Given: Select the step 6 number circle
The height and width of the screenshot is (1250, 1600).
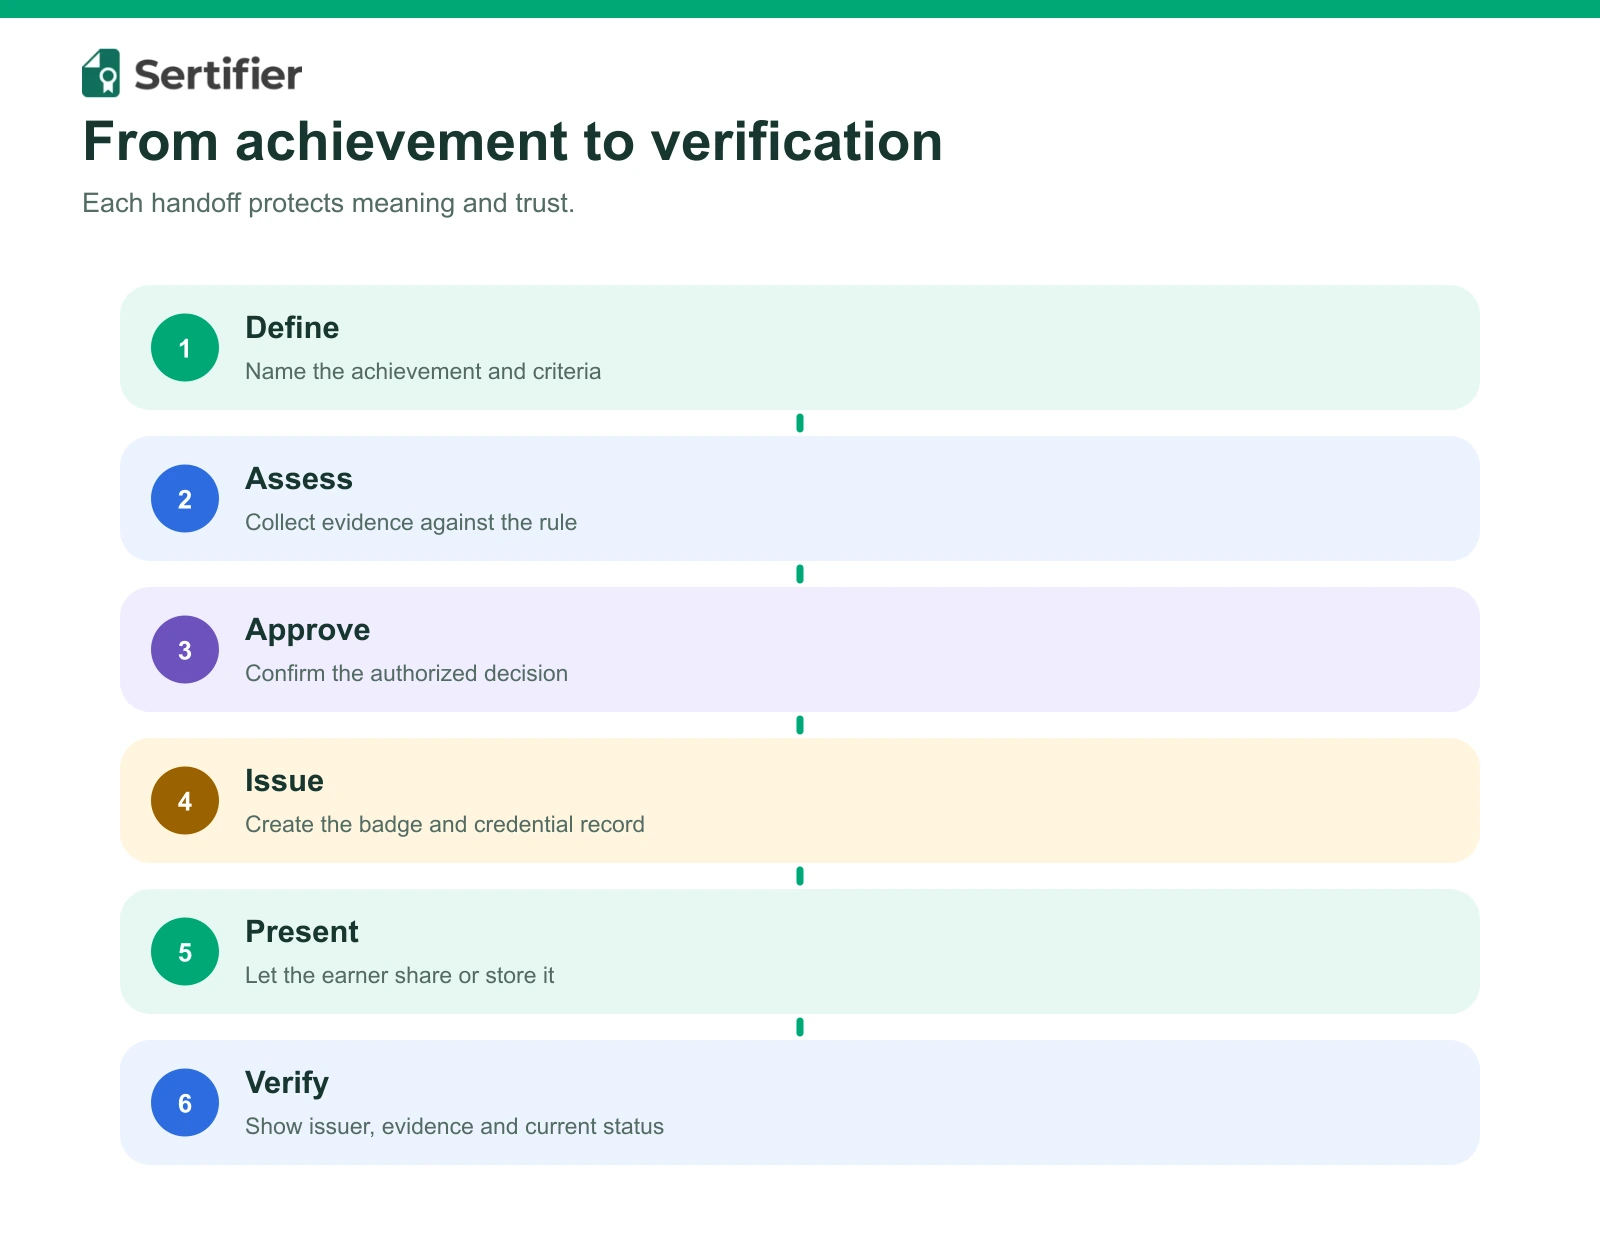Looking at the screenshot, I should (x=185, y=1103).
